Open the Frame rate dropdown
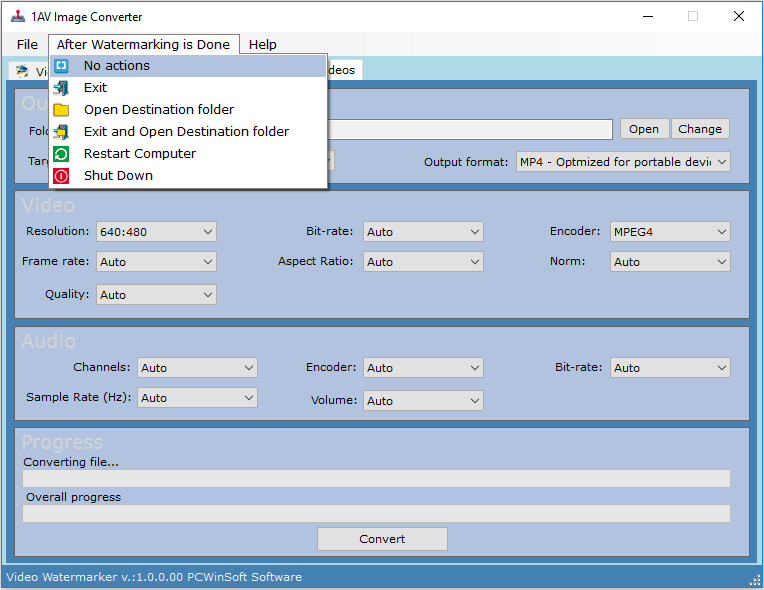 pos(156,262)
